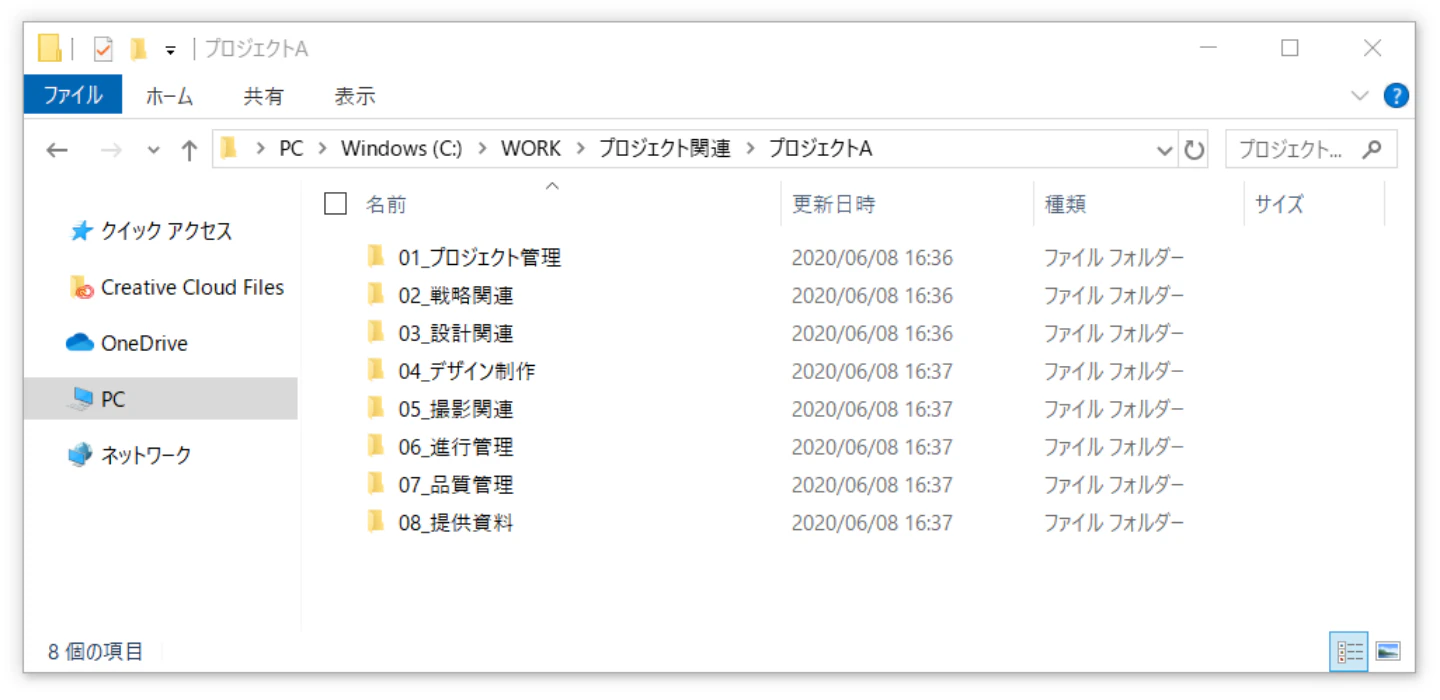Open the ファイル menu tab

[x=73, y=95]
